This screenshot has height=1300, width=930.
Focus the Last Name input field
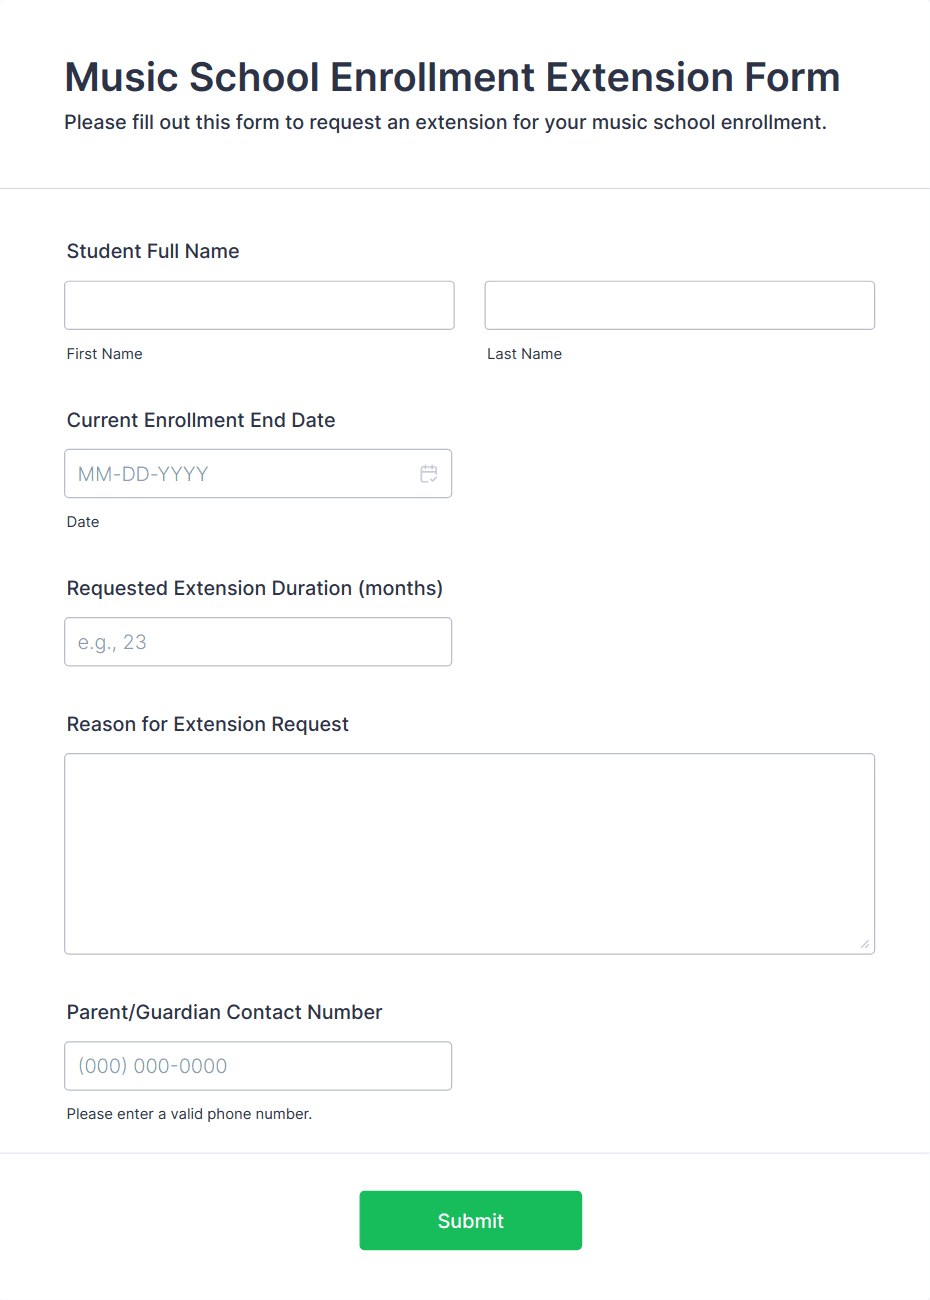[679, 305]
